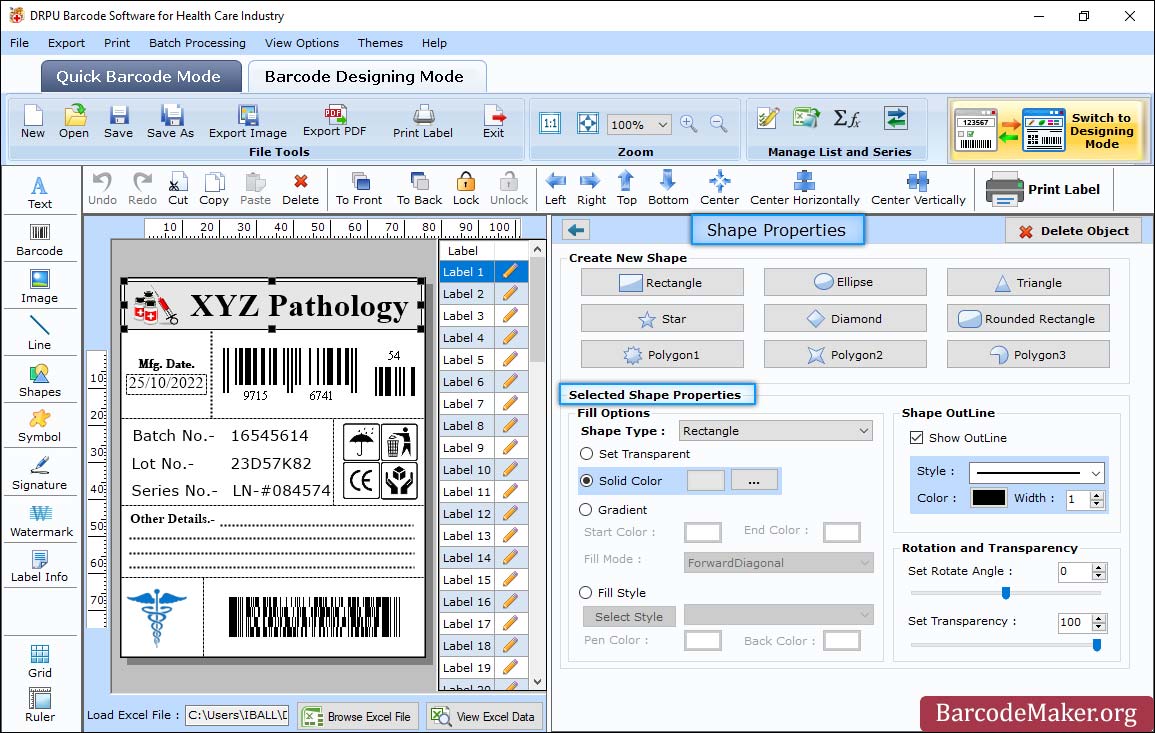
Task: Click Export Image in File Tools
Action: point(248,122)
